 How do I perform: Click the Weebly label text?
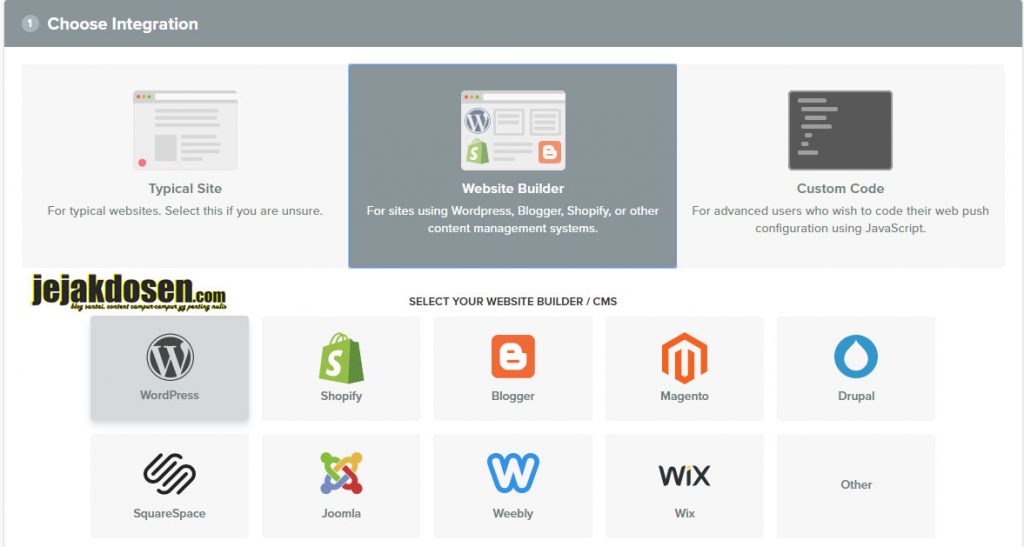click(x=513, y=513)
